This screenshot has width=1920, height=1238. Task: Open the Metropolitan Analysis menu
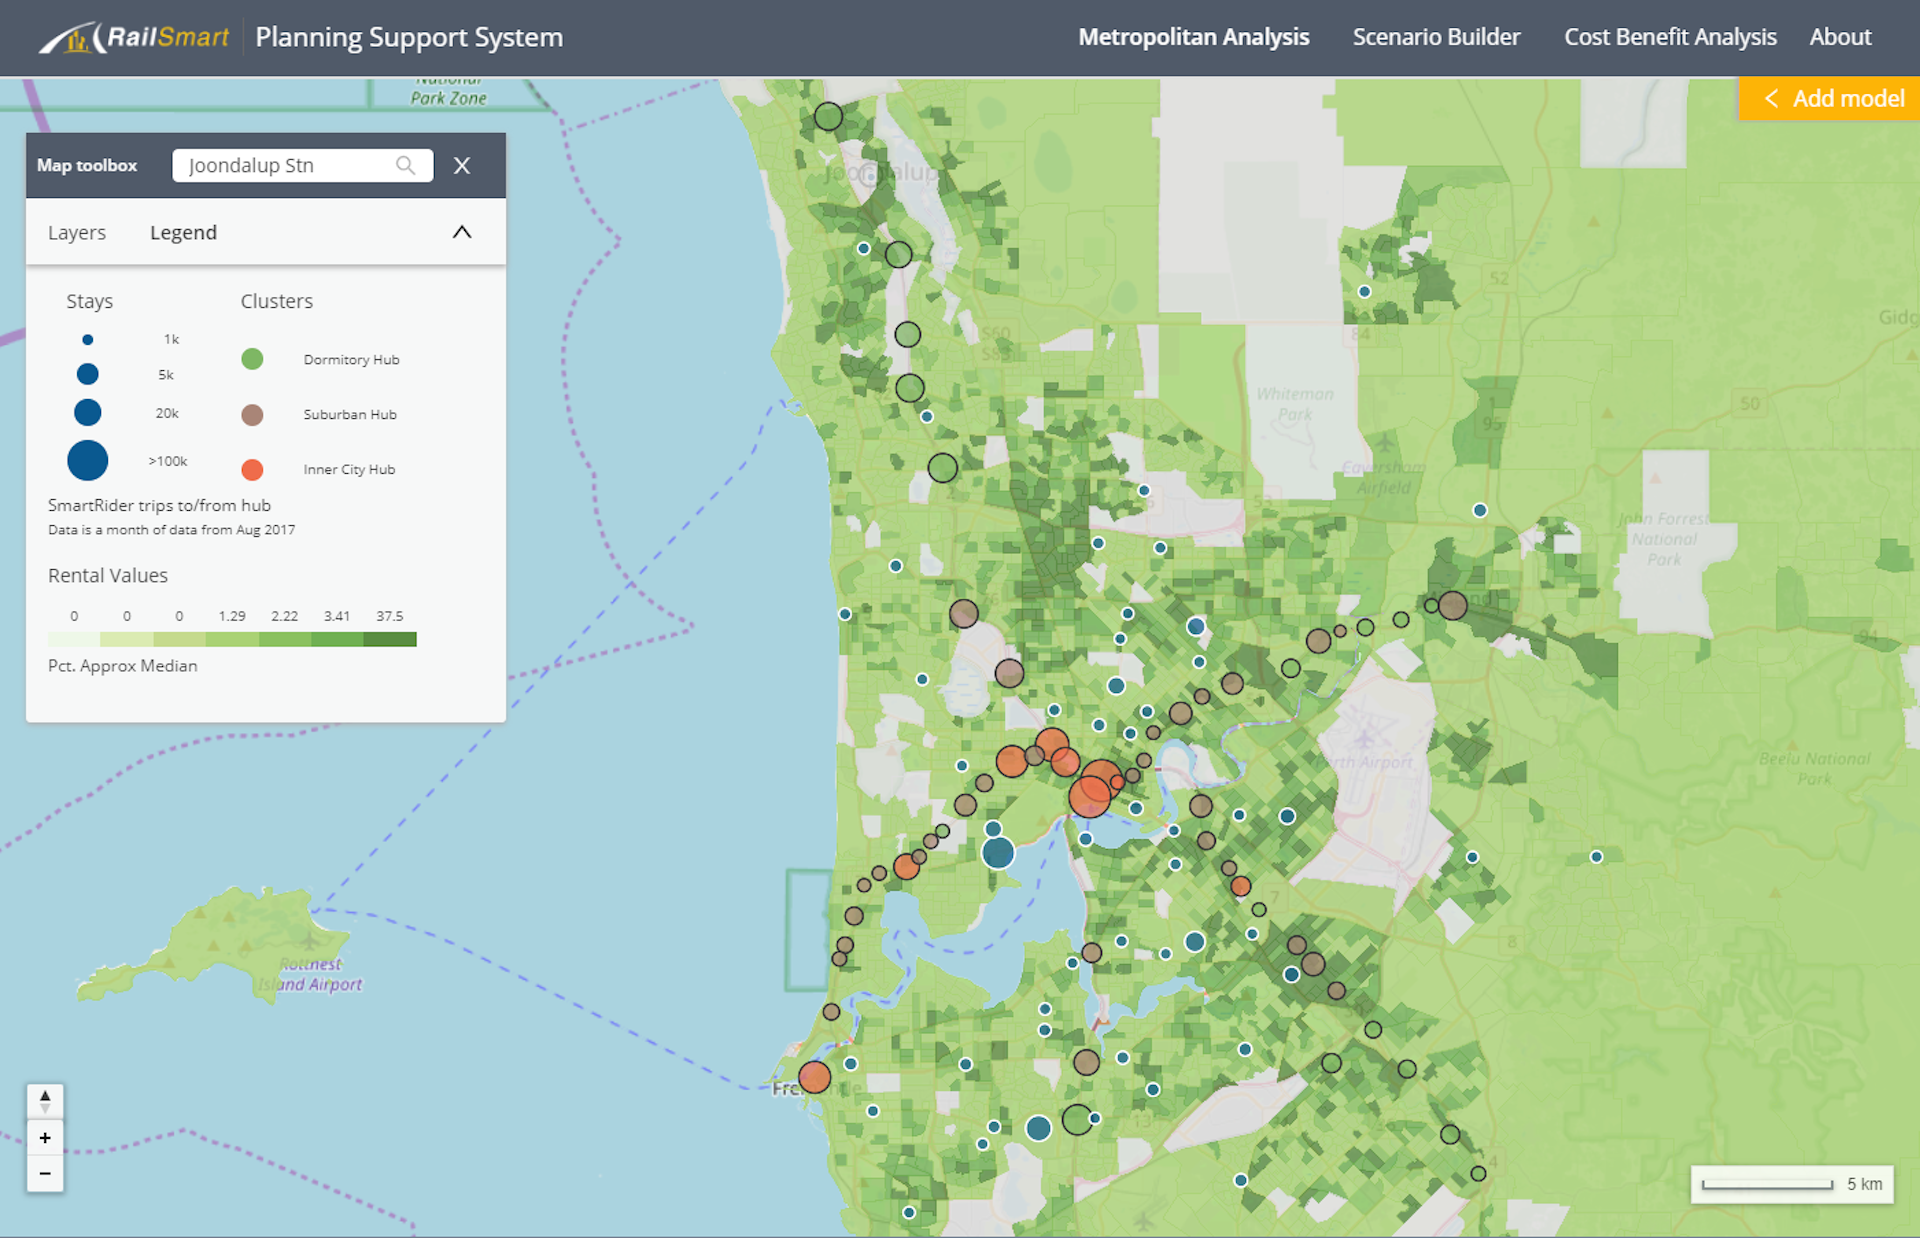(x=1193, y=37)
